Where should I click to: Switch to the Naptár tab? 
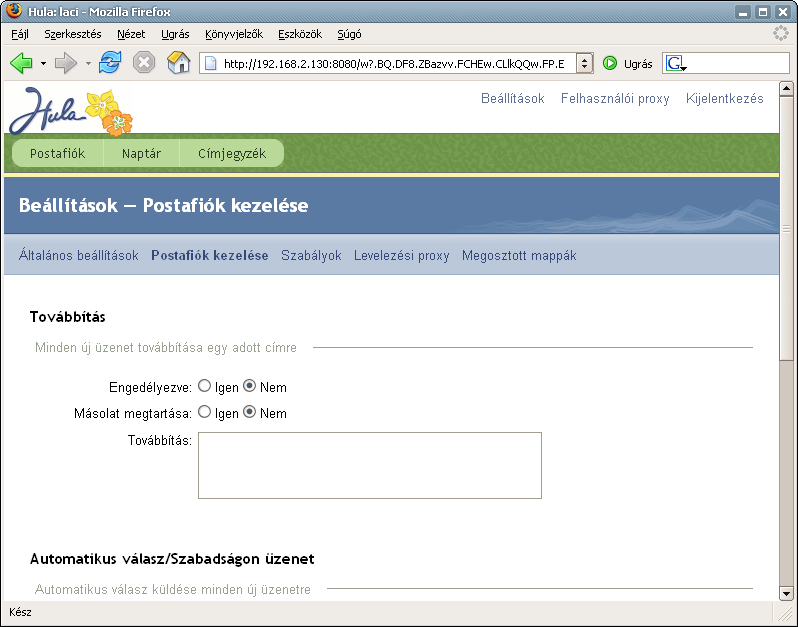point(141,153)
